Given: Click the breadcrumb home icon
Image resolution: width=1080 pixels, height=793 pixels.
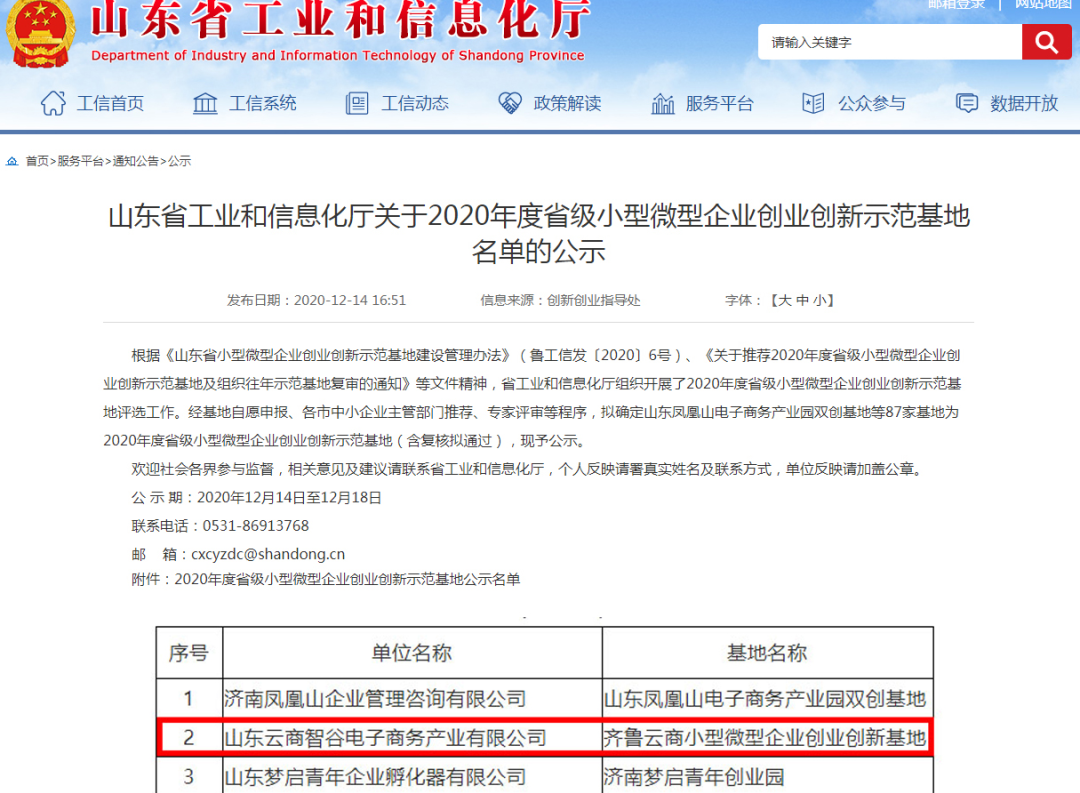Looking at the screenshot, I should tap(12, 161).
